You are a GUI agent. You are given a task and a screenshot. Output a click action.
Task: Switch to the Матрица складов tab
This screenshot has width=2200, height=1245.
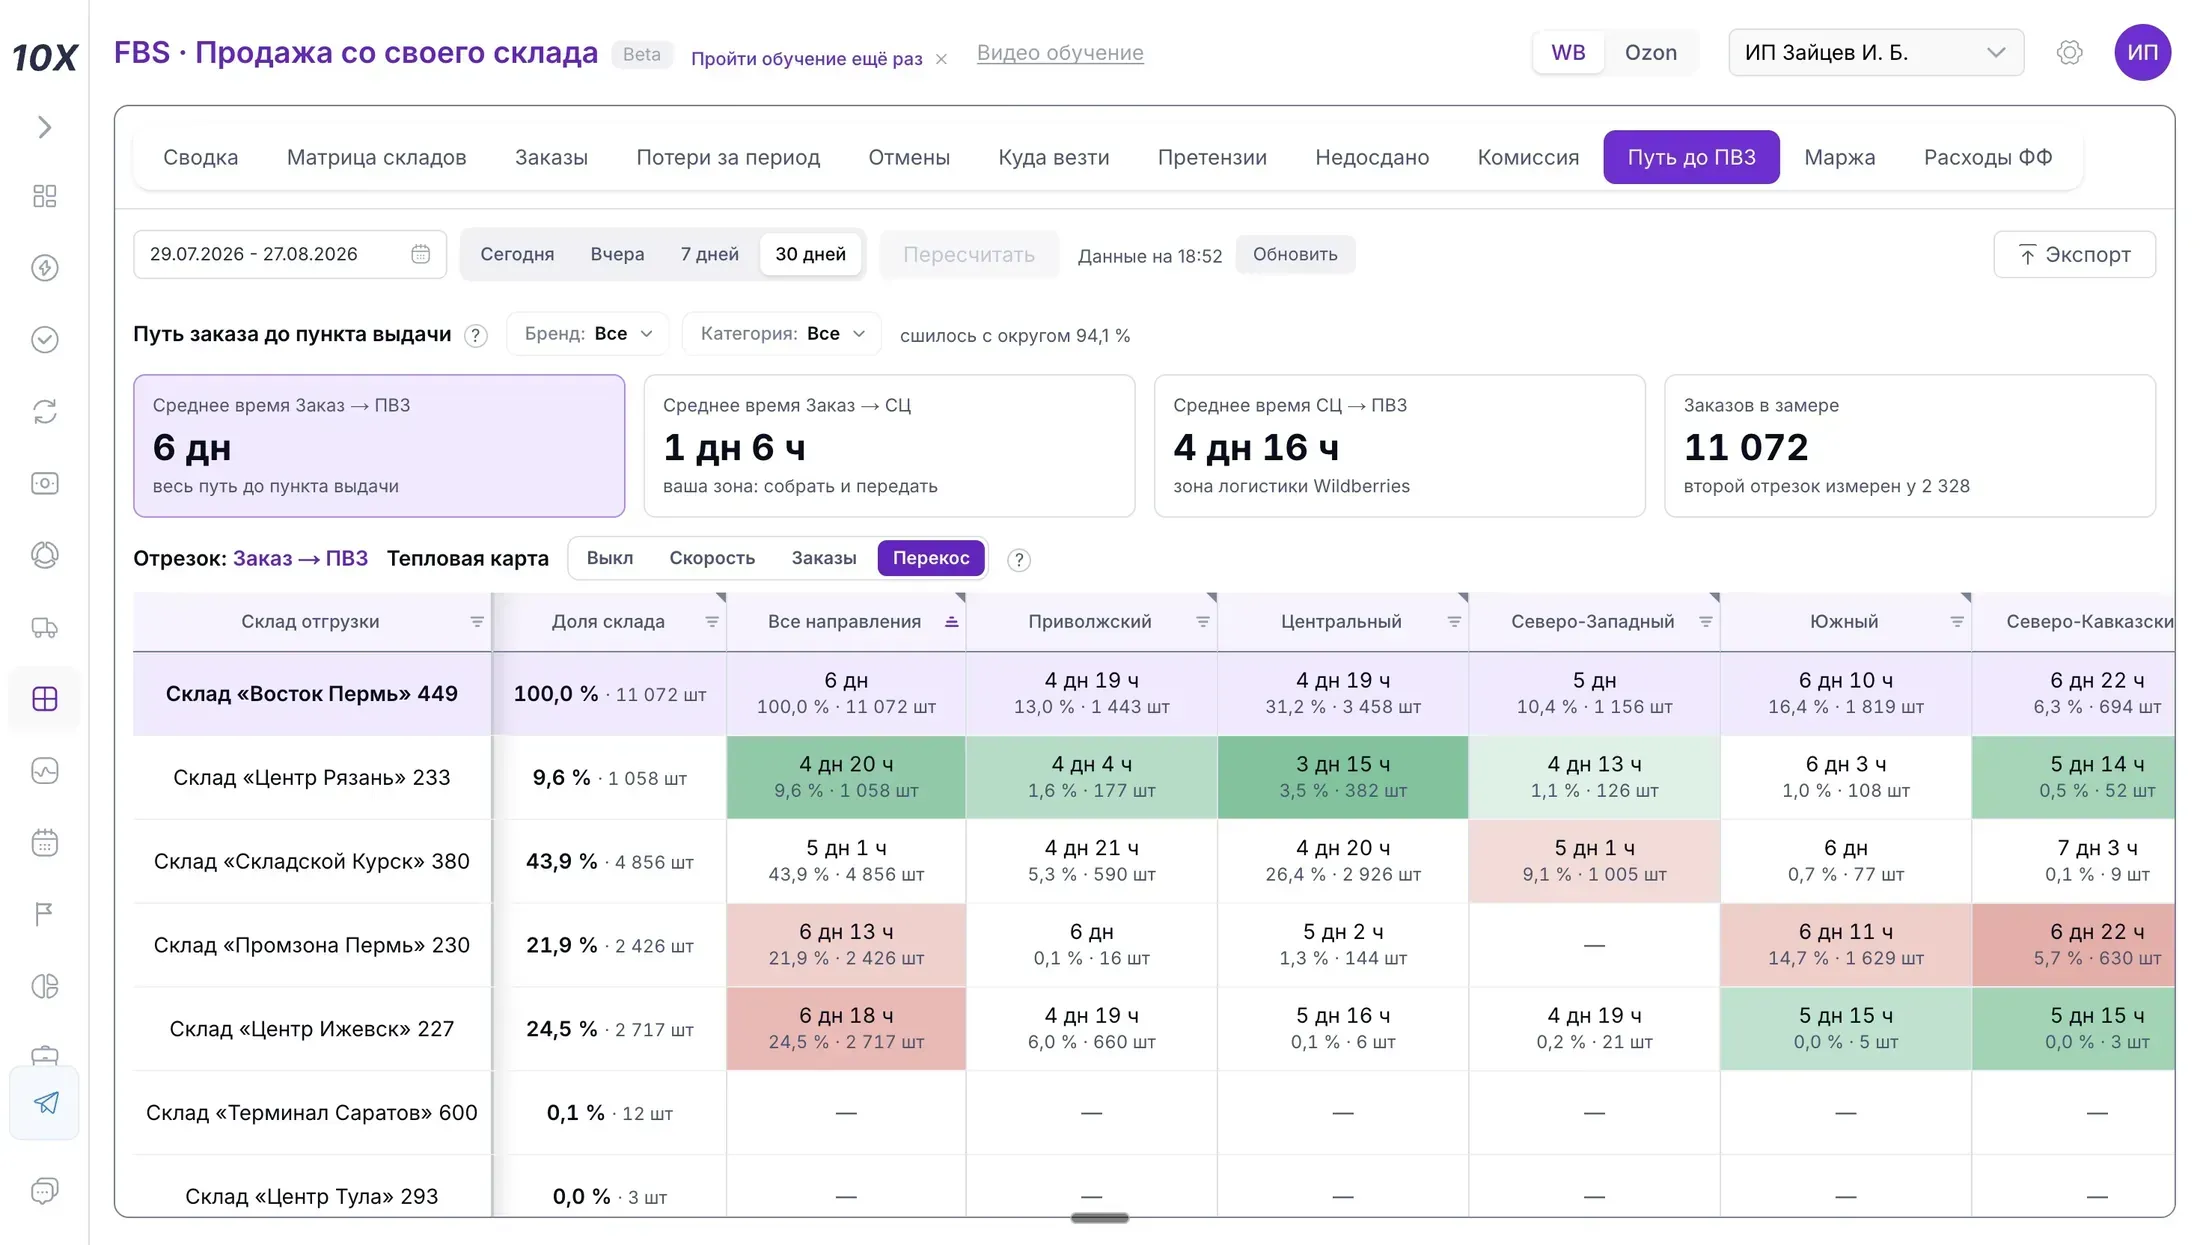click(x=376, y=157)
